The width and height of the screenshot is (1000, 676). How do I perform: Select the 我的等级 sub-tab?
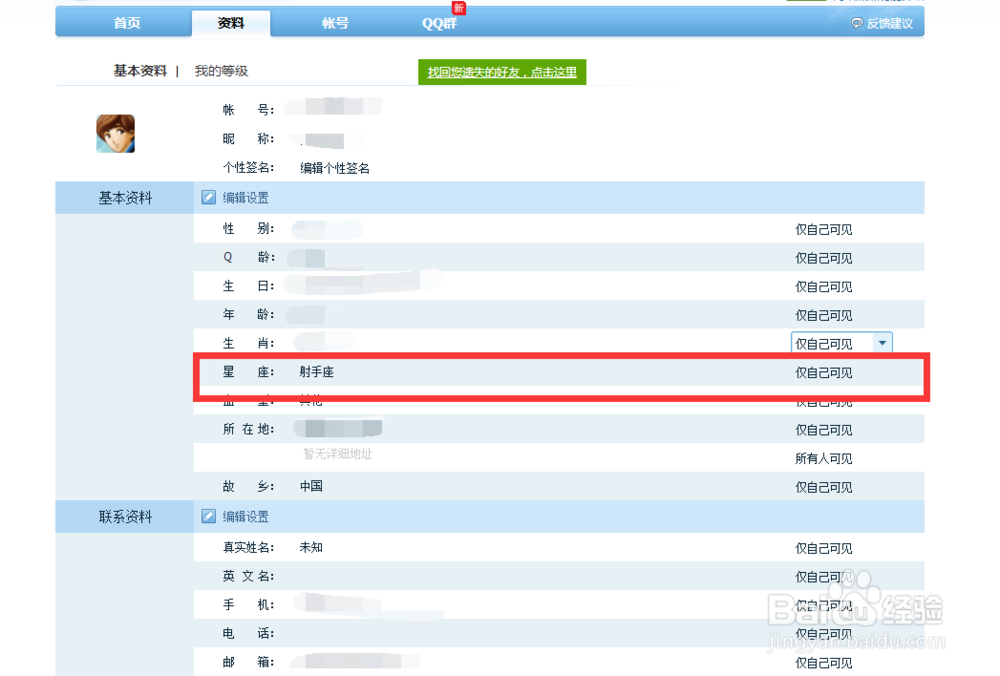click(222, 71)
